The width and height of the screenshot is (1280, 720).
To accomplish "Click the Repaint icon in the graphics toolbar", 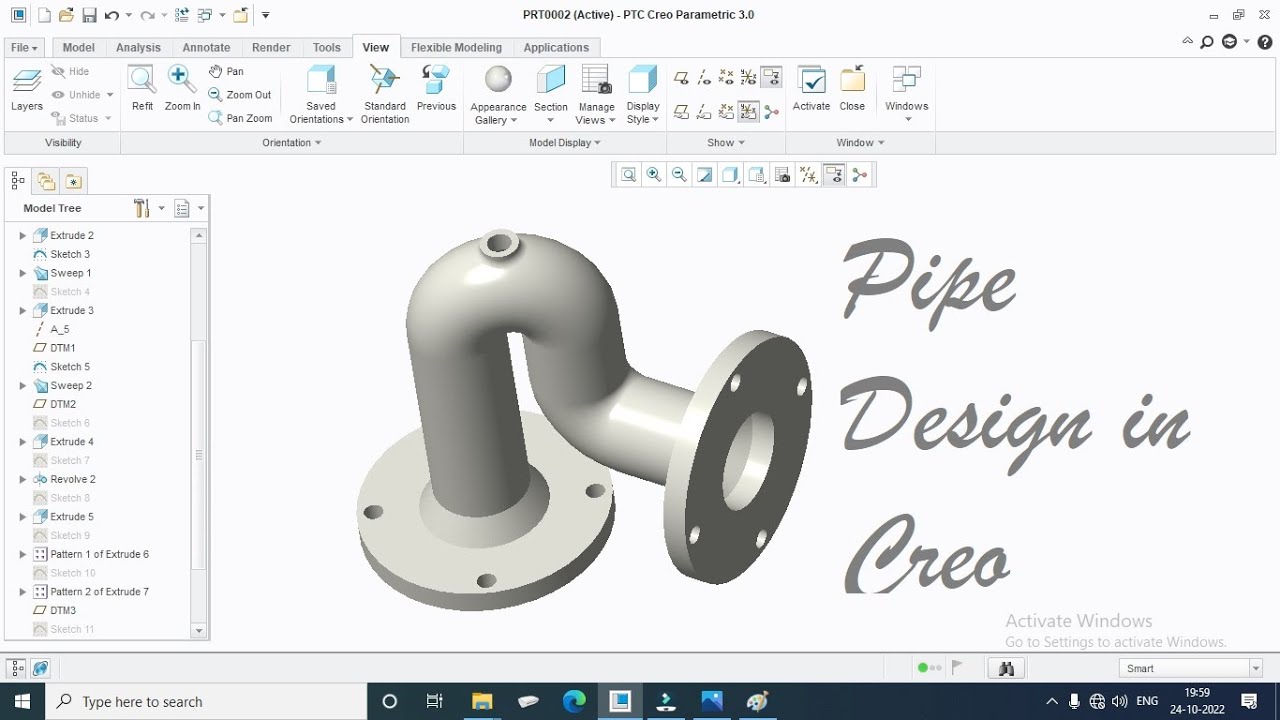I will 705,175.
